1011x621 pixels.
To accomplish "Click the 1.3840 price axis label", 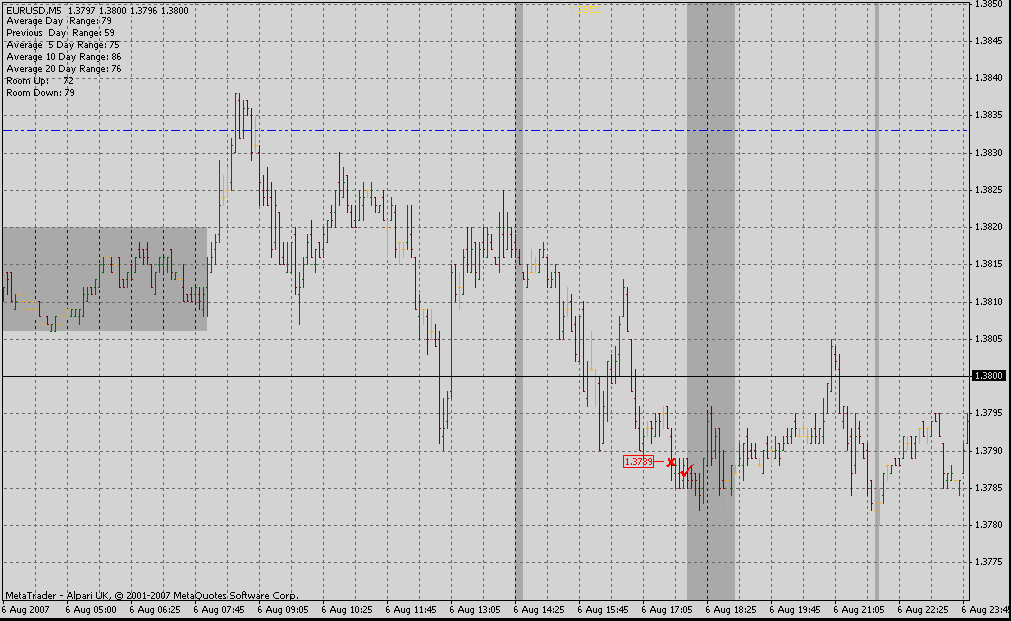I will pyautogui.click(x=988, y=78).
